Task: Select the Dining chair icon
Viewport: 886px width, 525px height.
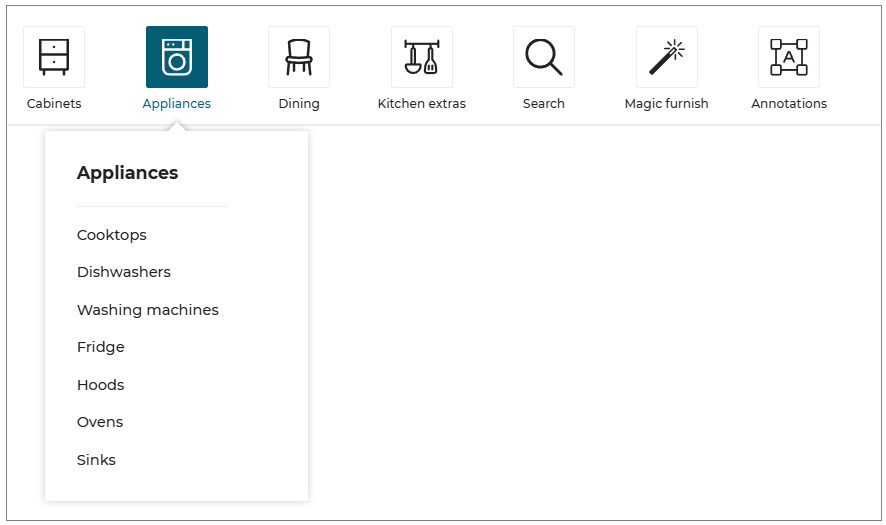Action: (x=299, y=57)
